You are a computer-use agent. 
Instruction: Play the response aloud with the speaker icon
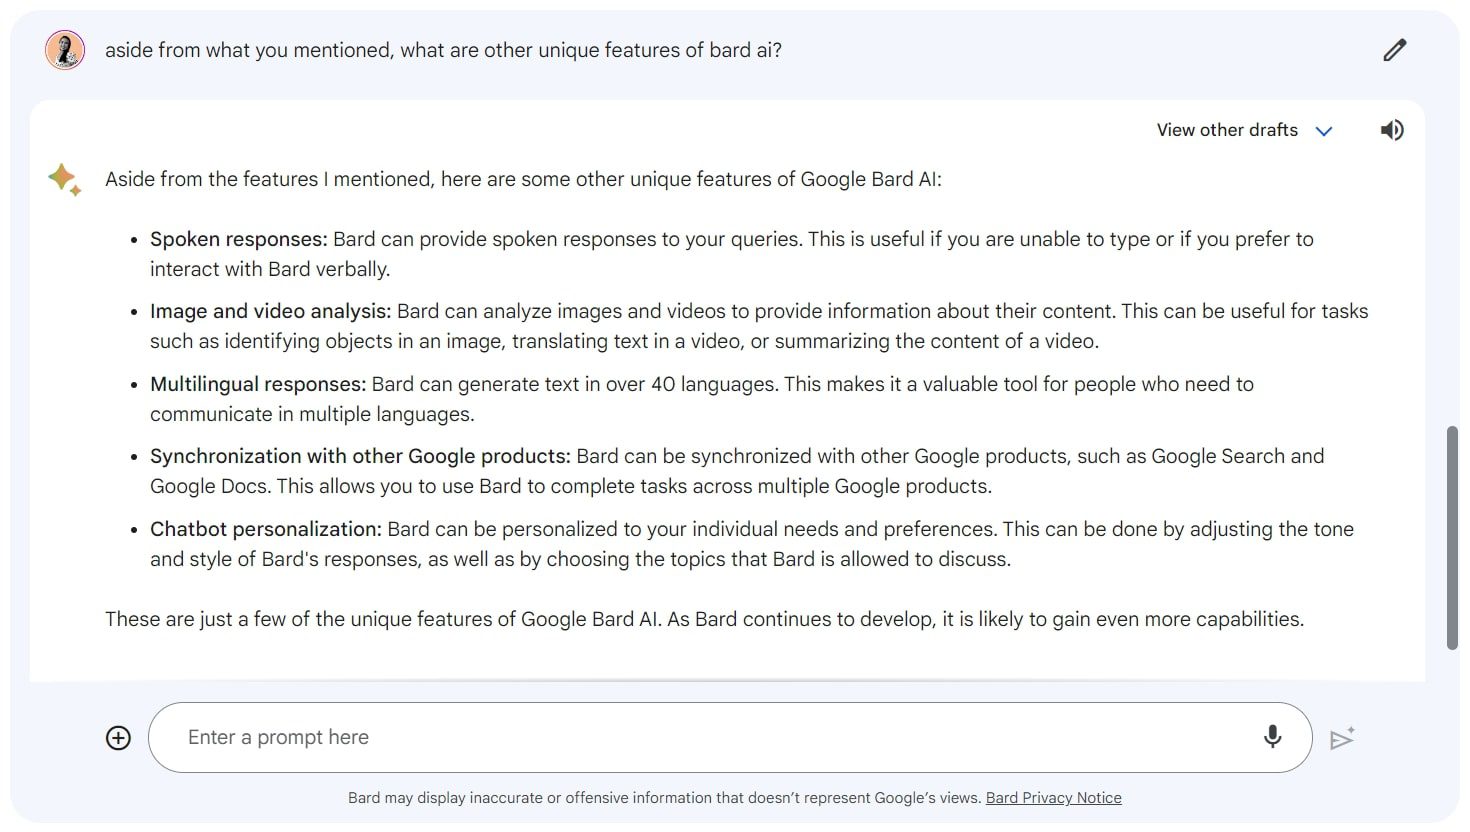pos(1392,130)
